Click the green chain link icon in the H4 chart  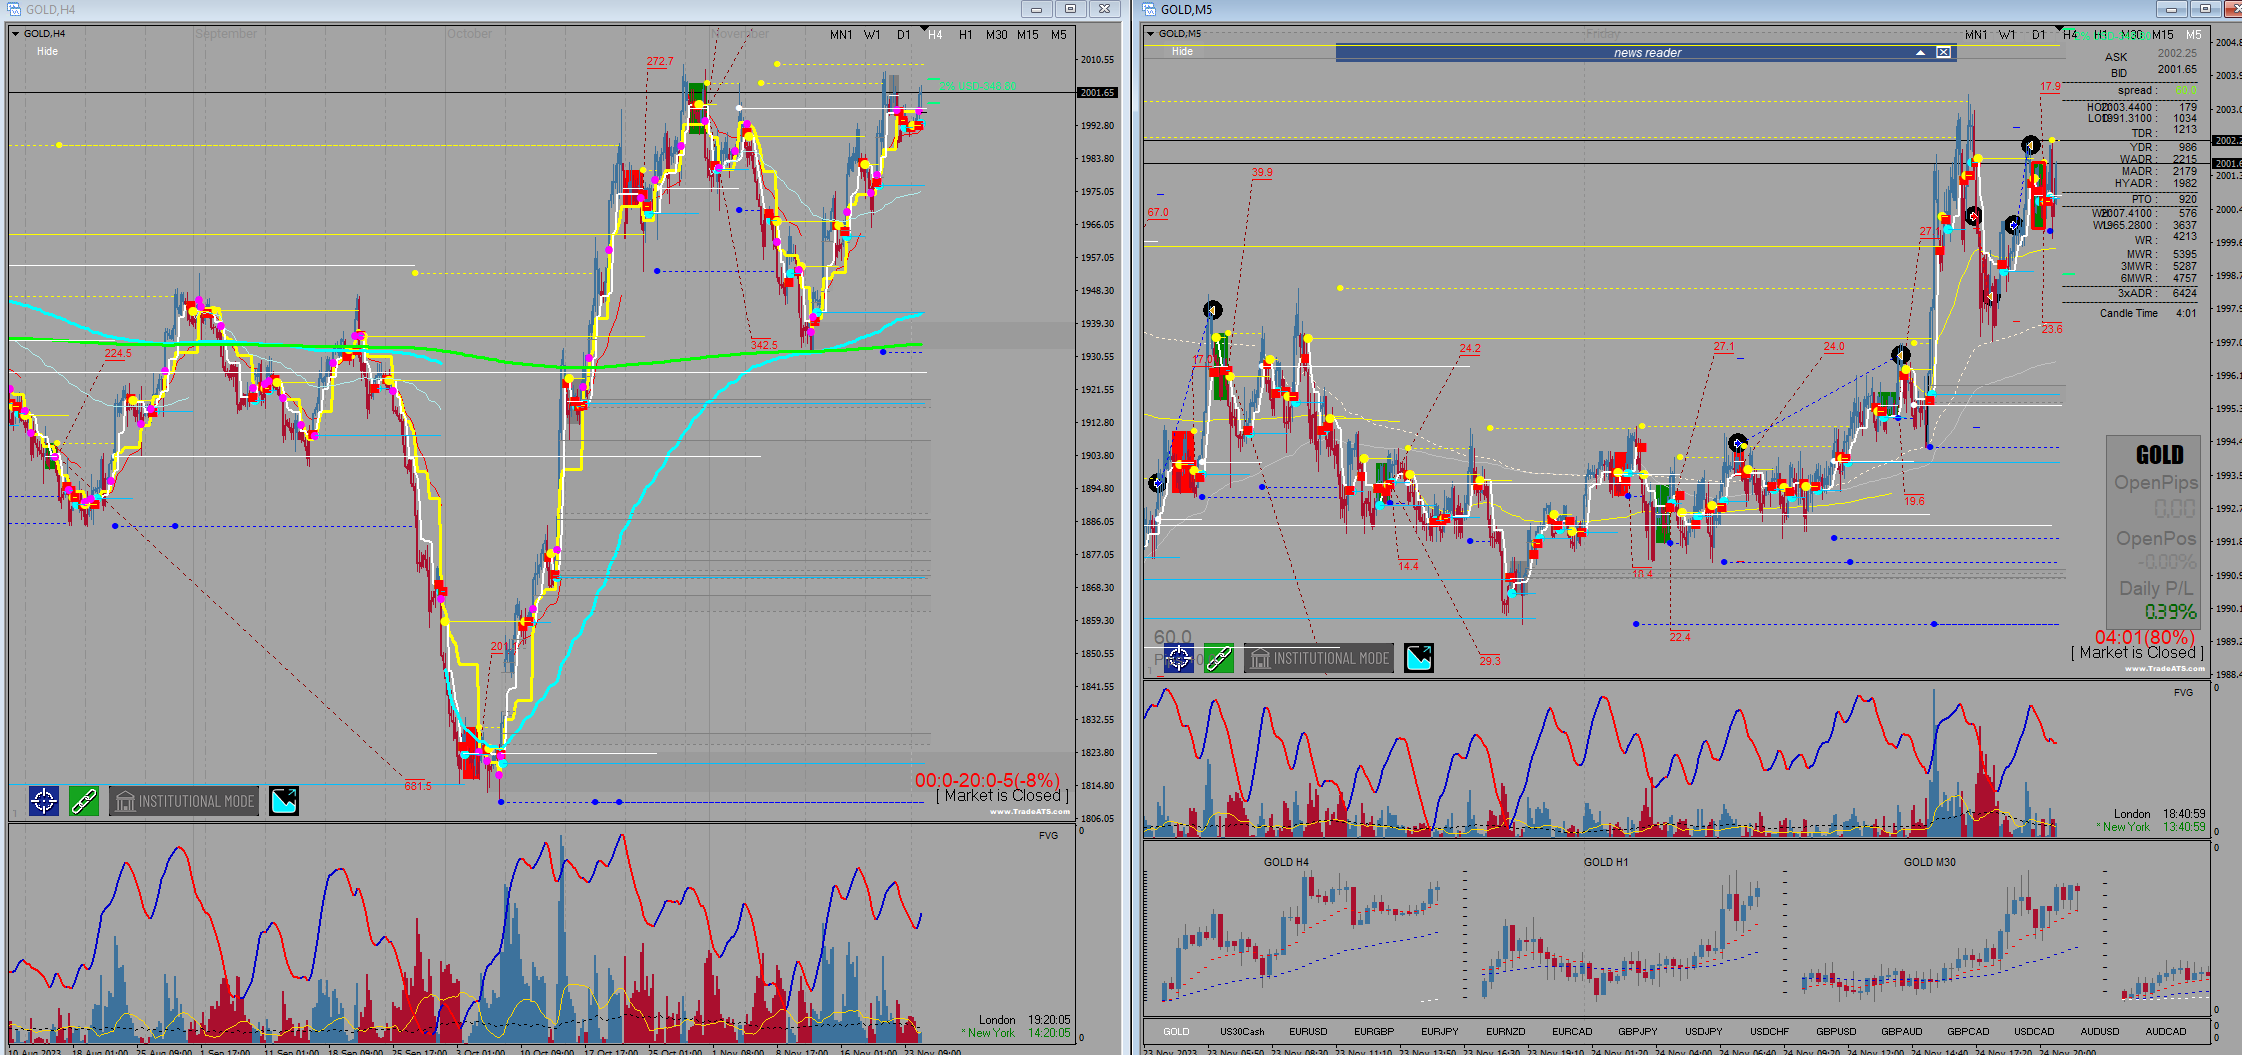pyautogui.click(x=84, y=801)
